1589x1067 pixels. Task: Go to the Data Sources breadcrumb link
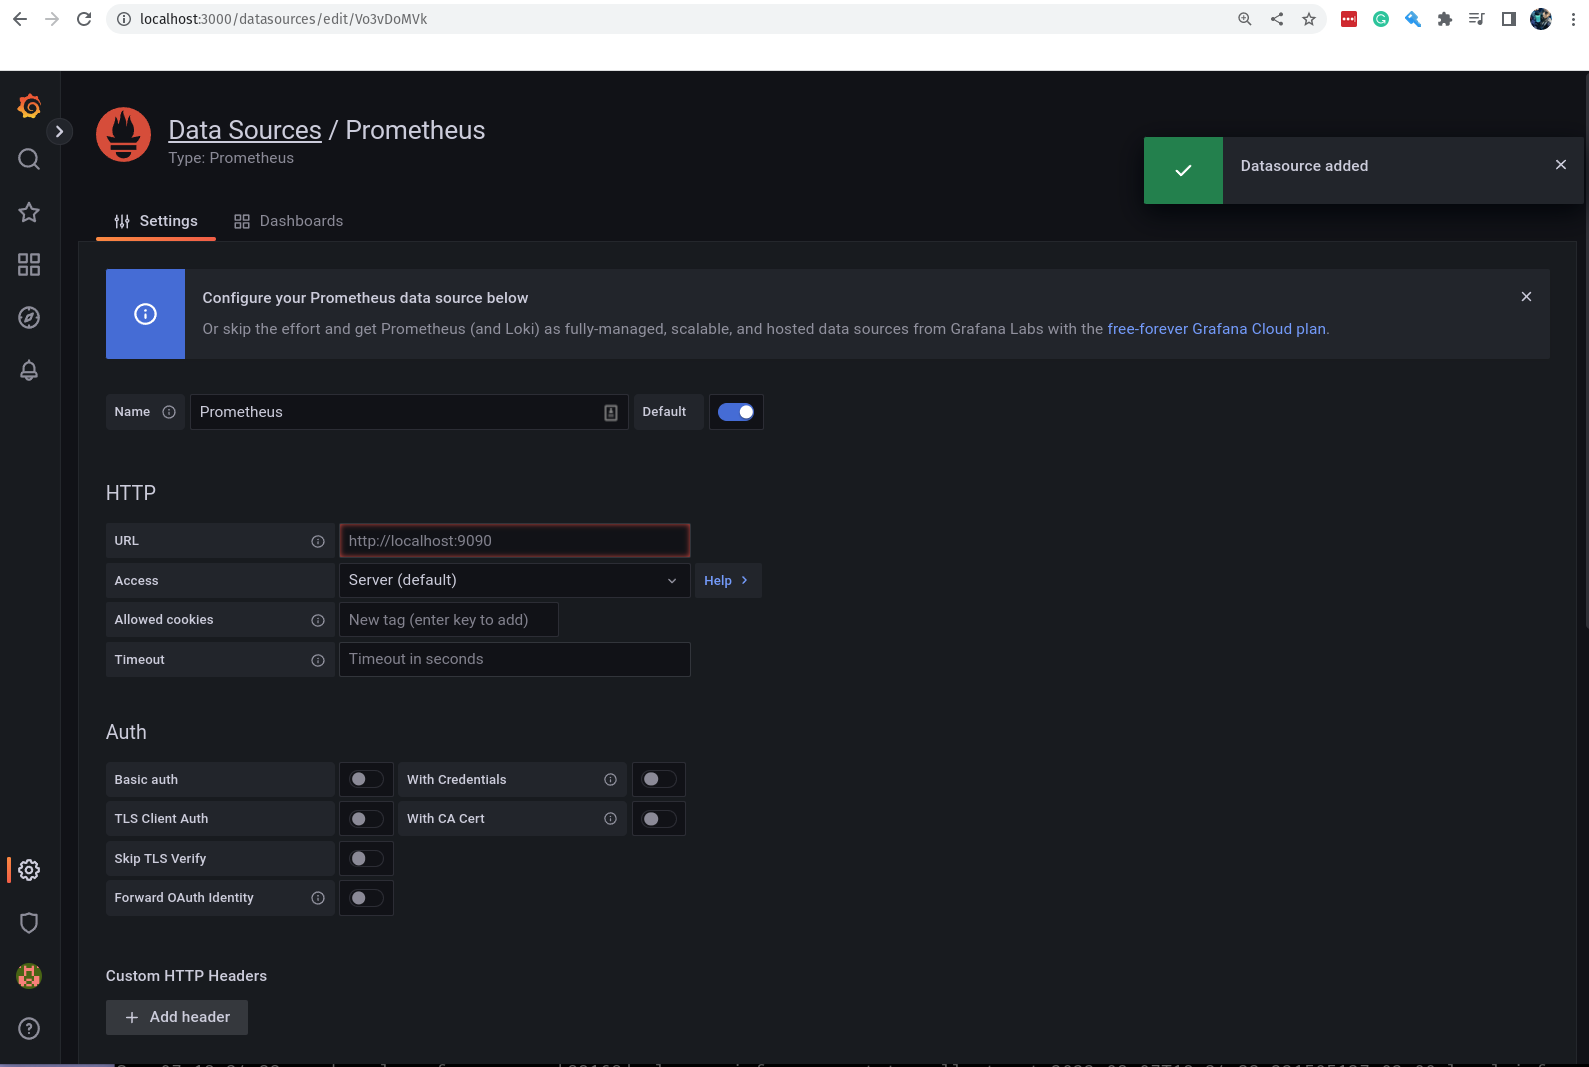click(x=245, y=130)
